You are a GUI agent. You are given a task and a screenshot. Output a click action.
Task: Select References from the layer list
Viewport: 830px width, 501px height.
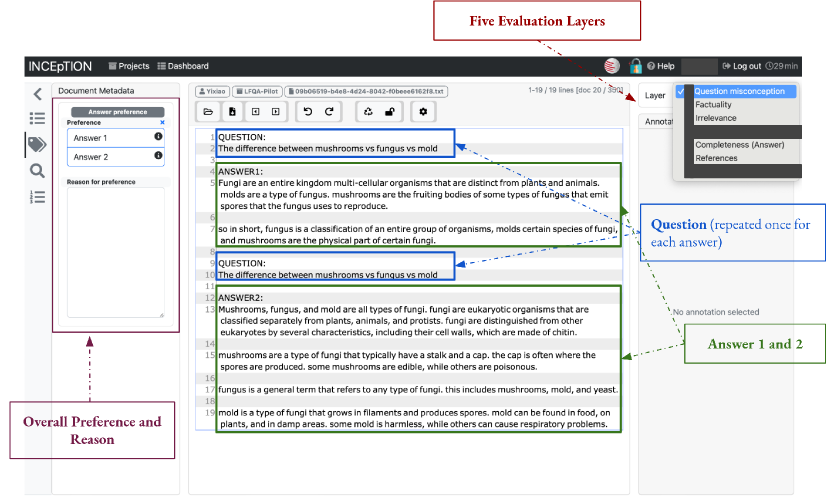pyautogui.click(x=716, y=158)
